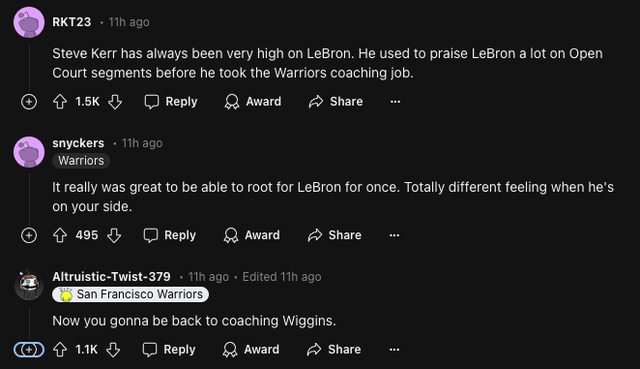Expand replies under snyckers' comment
The height and width of the screenshot is (369, 640).
pos(29,235)
